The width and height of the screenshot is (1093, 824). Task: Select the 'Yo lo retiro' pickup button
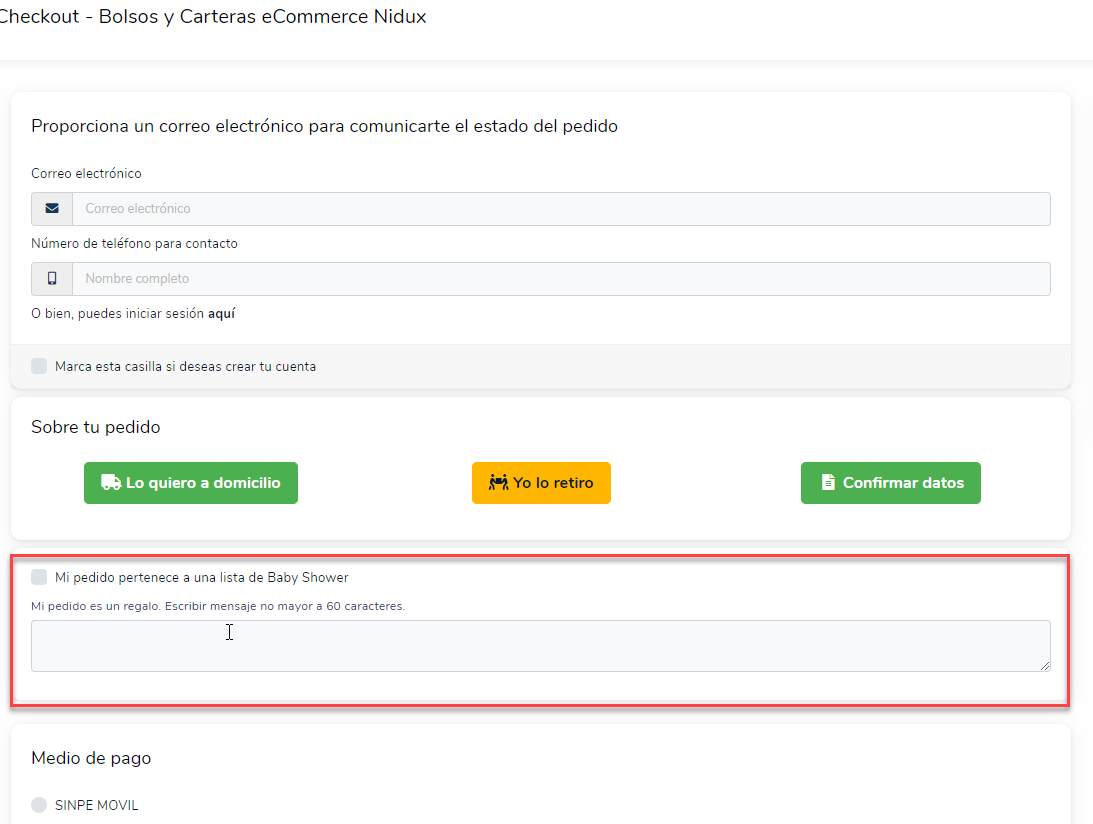pyautogui.click(x=541, y=482)
